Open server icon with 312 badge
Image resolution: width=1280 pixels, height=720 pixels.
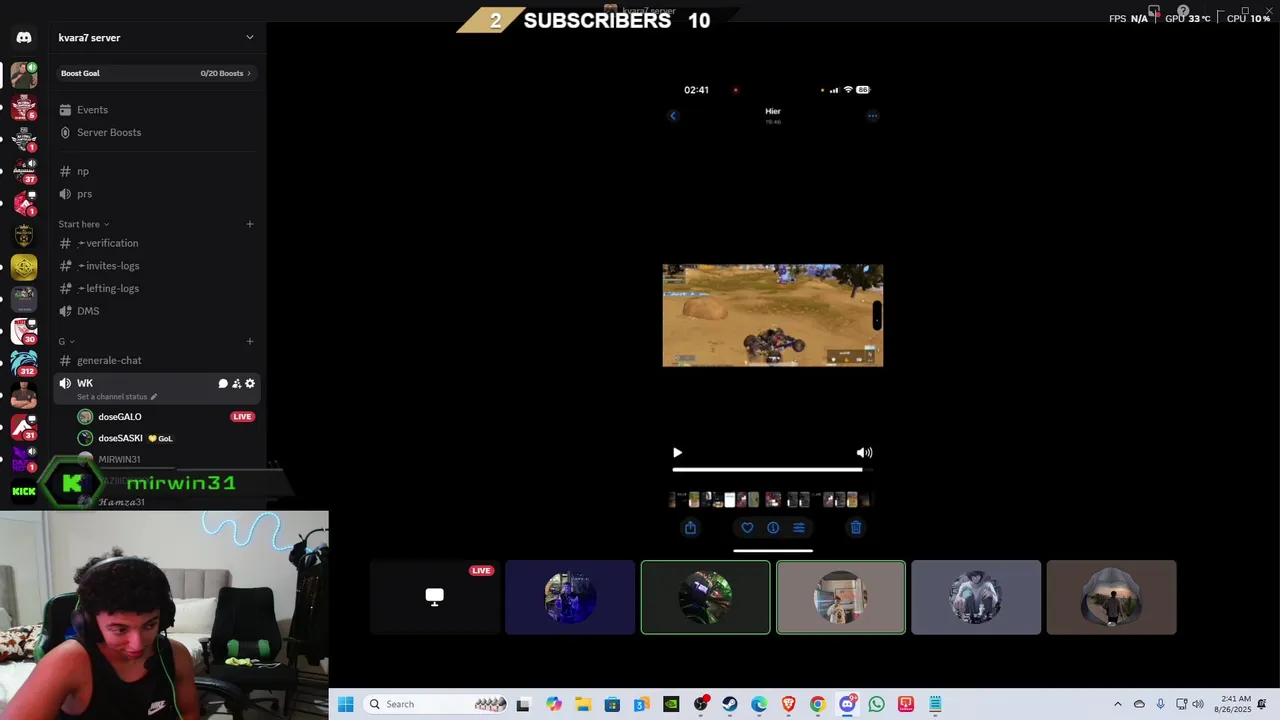[24, 362]
